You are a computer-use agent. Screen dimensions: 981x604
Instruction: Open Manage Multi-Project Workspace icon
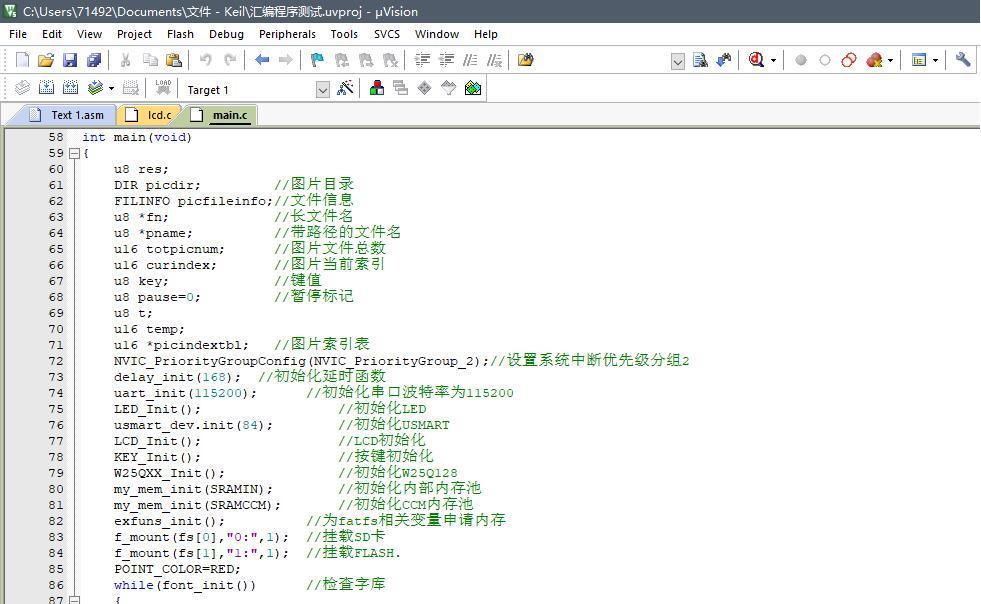400,88
